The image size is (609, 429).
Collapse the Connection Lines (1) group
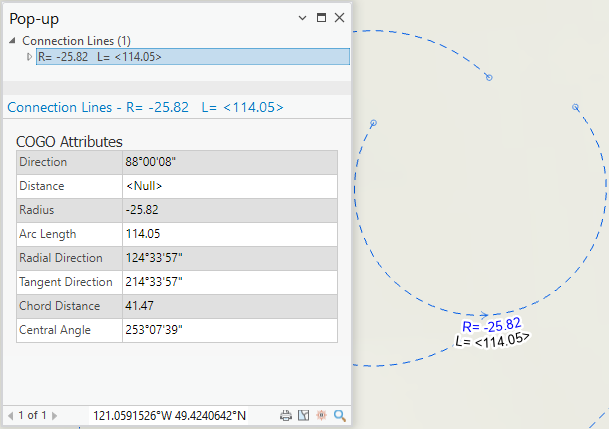[x=12, y=40]
